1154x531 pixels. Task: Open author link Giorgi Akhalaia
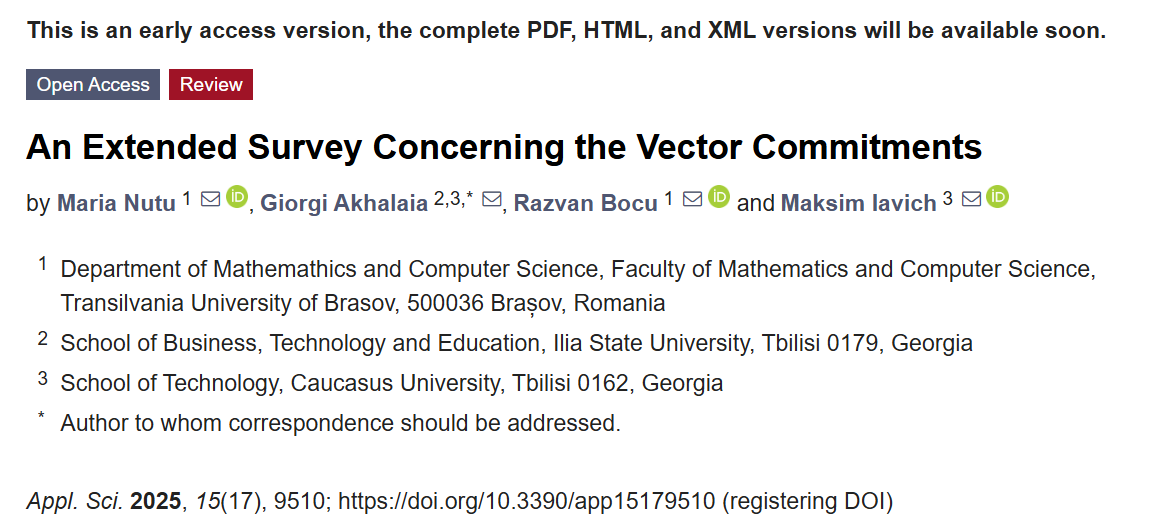pos(344,203)
